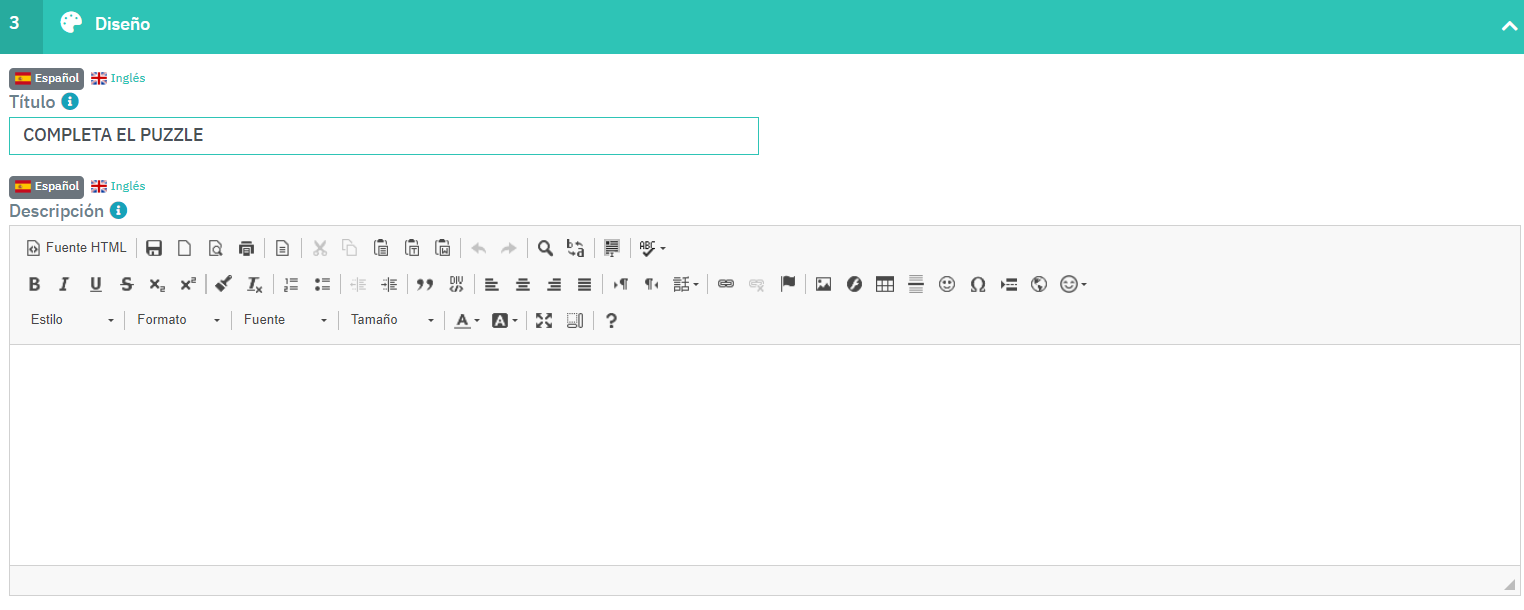Open the ABC spell check dropdown
Screen dimensions: 1524x610
coord(652,248)
